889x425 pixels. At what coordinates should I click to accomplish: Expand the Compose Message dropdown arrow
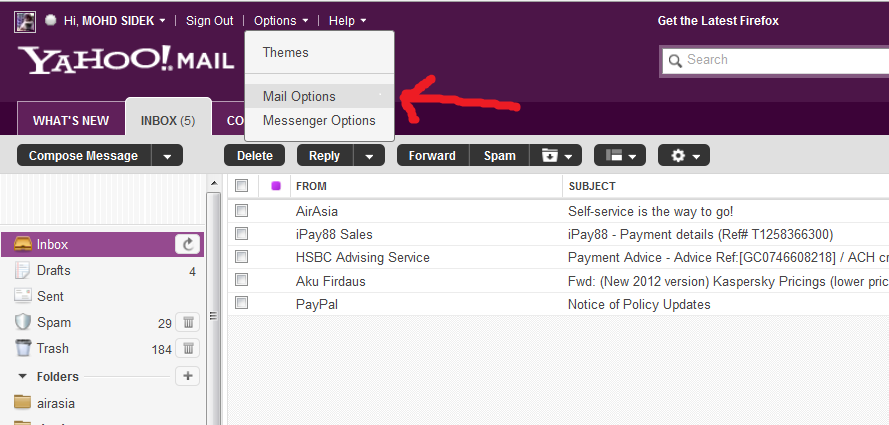click(x=167, y=155)
